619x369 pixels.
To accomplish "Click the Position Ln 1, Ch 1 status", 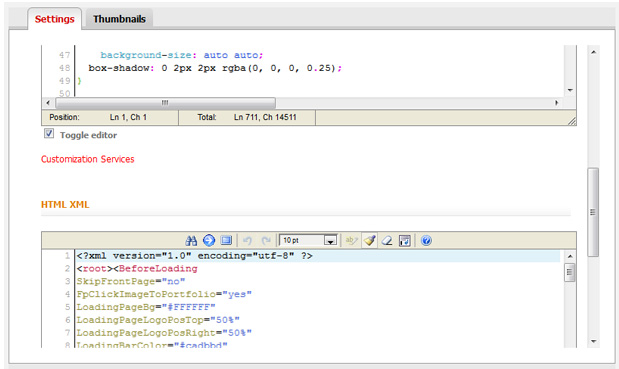I will pyautogui.click(x=98, y=117).
